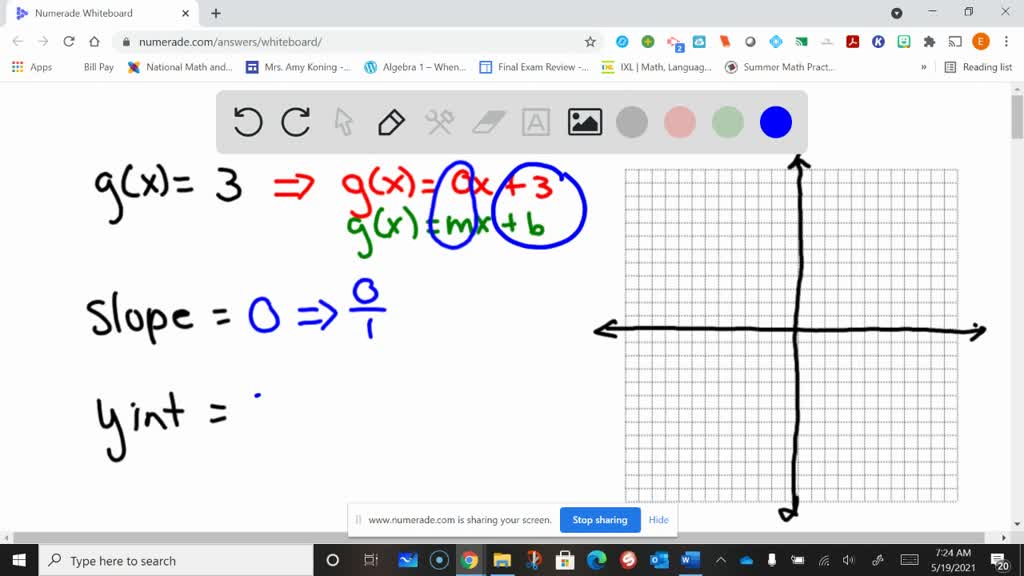Select the eraser tool

488,122
